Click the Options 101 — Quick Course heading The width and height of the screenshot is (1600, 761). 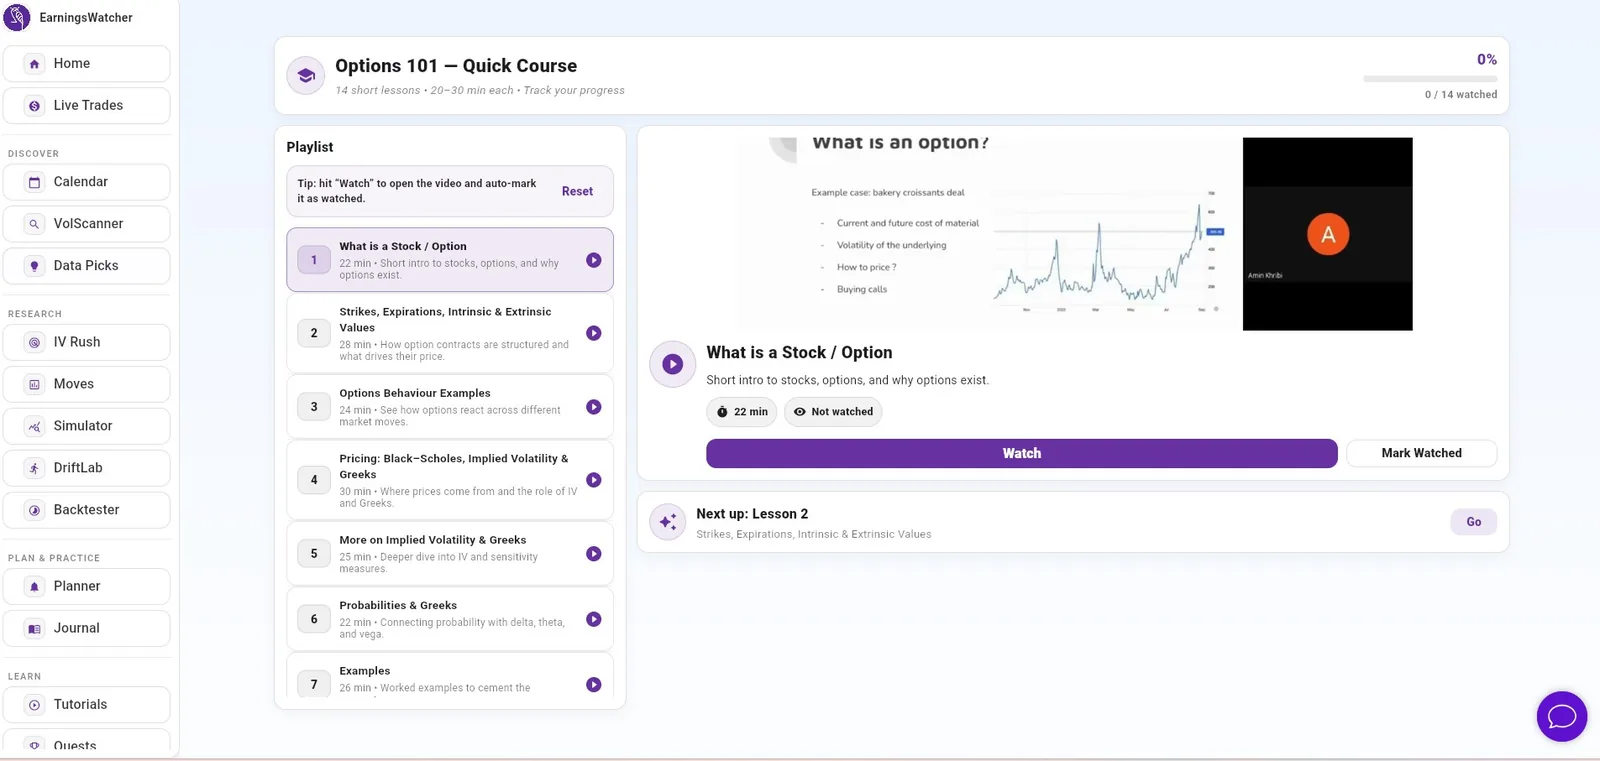[x=456, y=66]
